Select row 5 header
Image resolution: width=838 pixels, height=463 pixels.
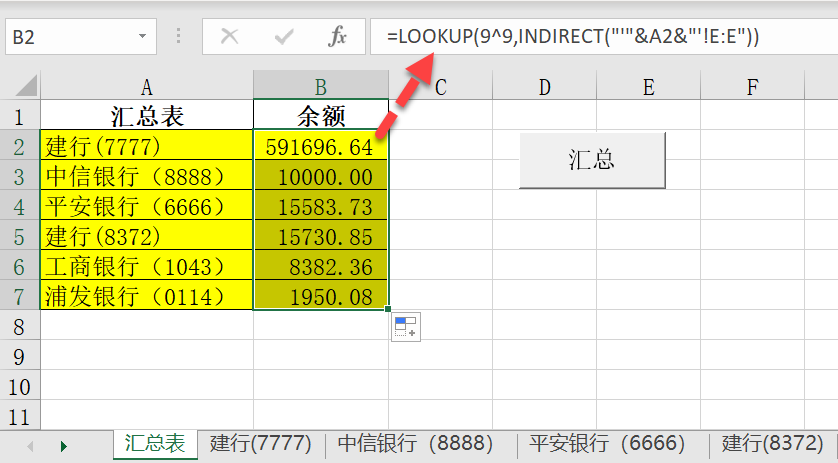click(x=20, y=235)
